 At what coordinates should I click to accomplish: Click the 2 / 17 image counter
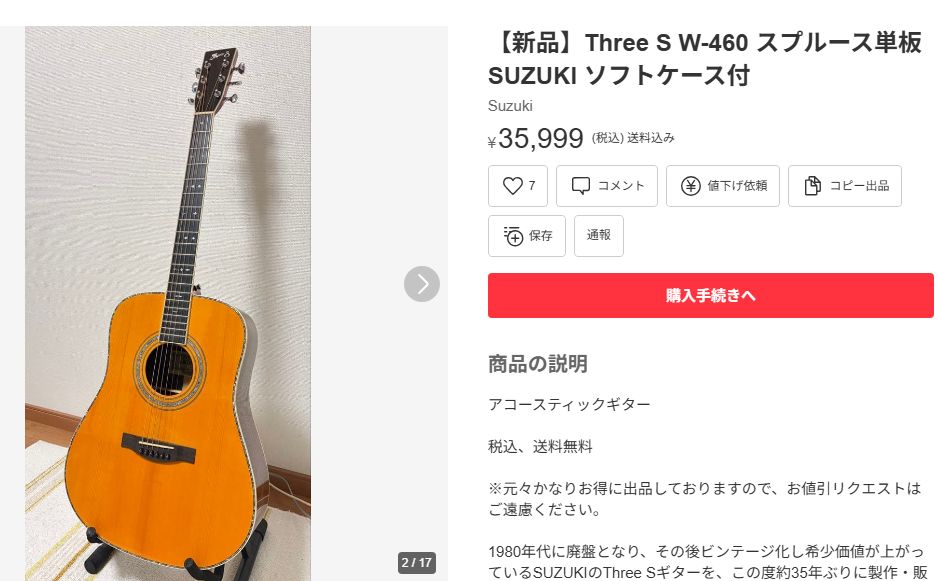point(416,562)
